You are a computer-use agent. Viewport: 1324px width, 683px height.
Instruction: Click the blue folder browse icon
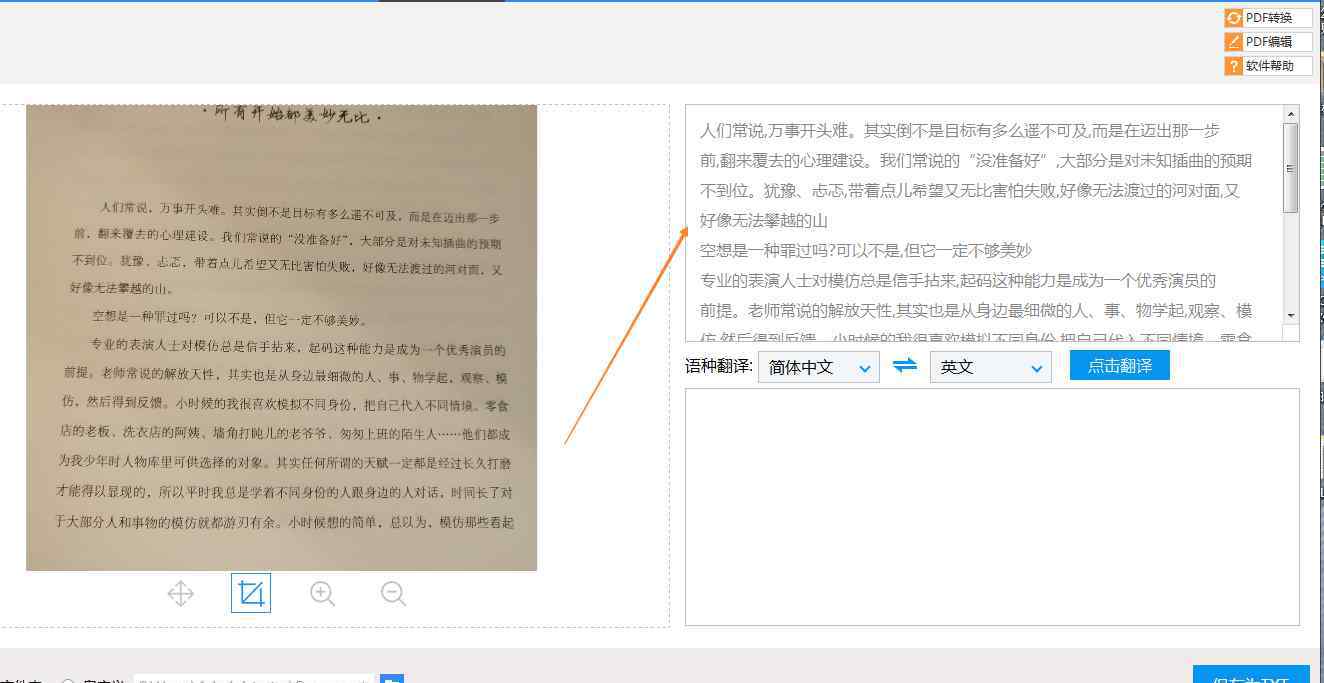pyautogui.click(x=392, y=680)
